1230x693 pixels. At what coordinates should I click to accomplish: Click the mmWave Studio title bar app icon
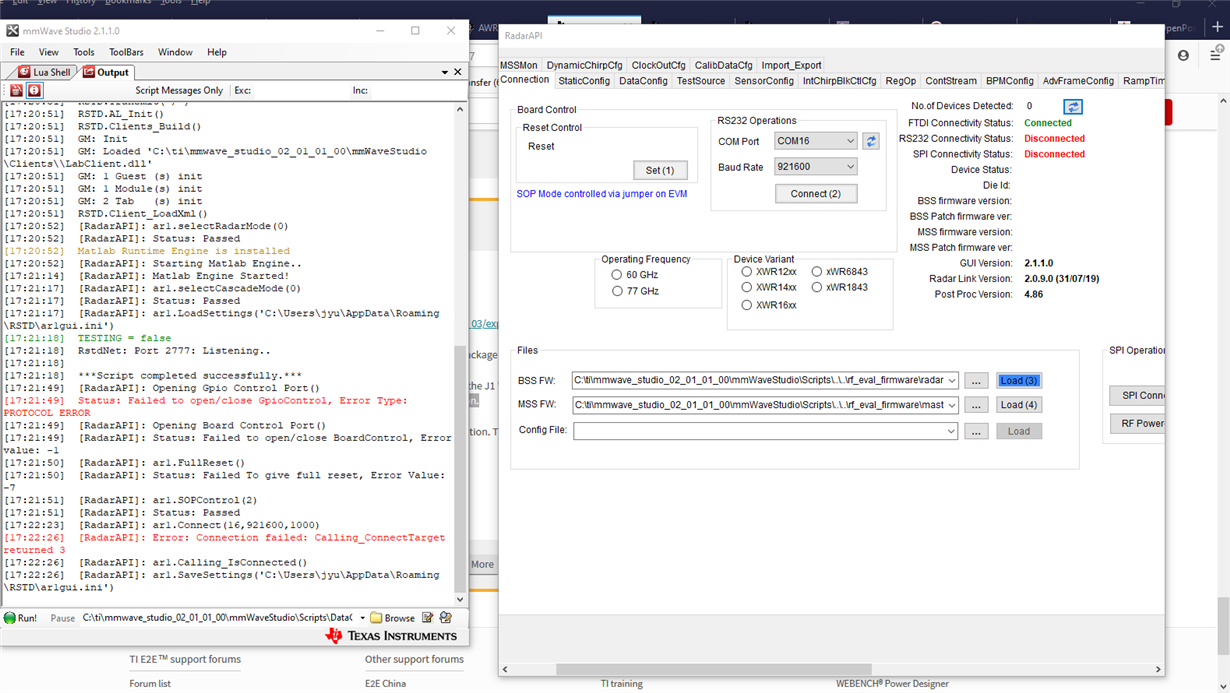tap(13, 31)
